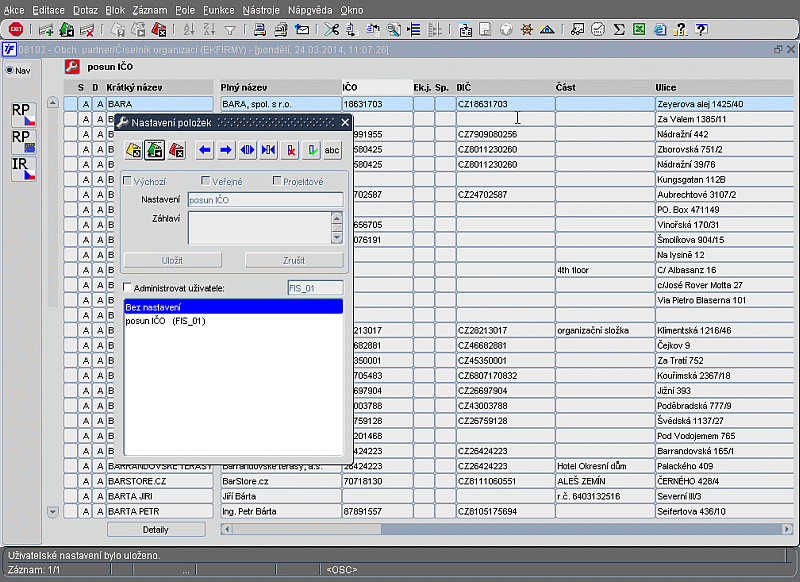Click the horizontal scrollbar right arrow
Image resolution: width=800 pixels, height=582 pixels.
pos(787,529)
